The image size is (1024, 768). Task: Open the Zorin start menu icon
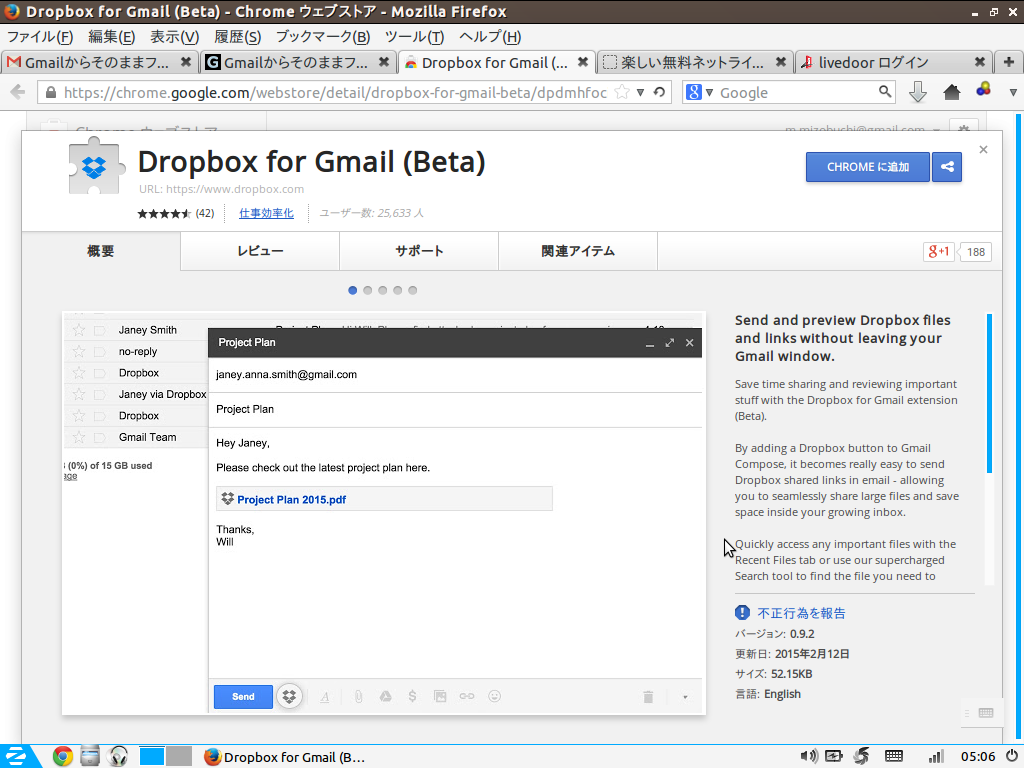pyautogui.click(x=16, y=756)
